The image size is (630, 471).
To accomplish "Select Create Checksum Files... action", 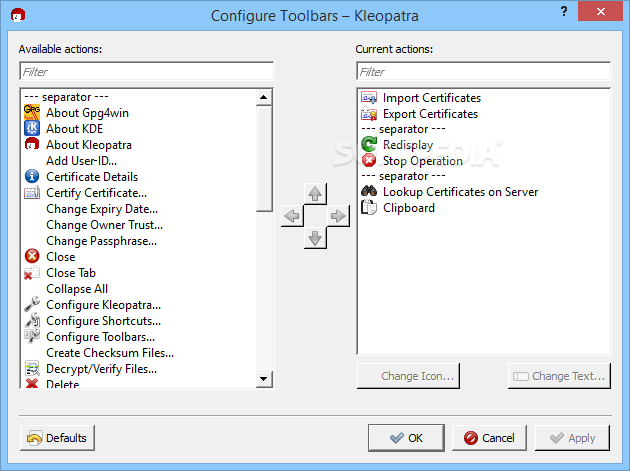I will click(110, 353).
